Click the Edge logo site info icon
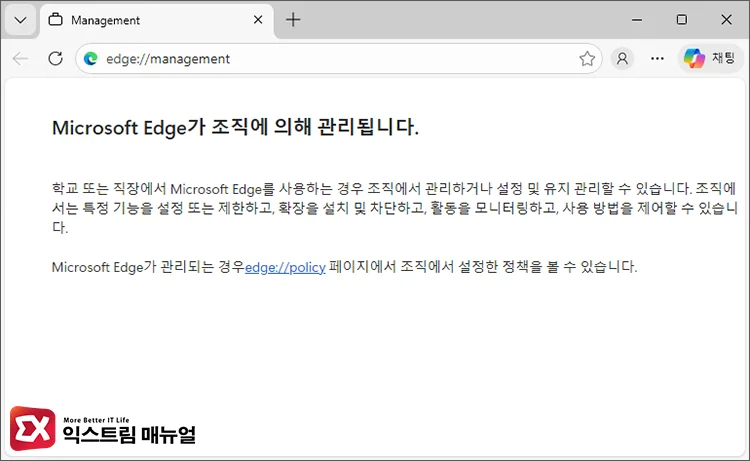Image resolution: width=750 pixels, height=461 pixels. pyautogui.click(x=90, y=59)
